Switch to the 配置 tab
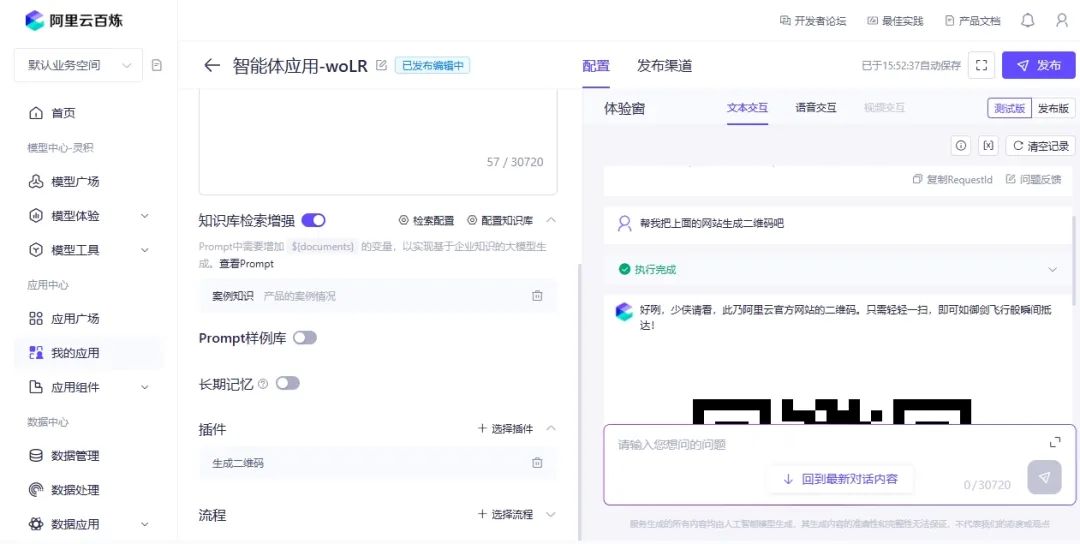This screenshot has width=1080, height=544. [x=596, y=66]
